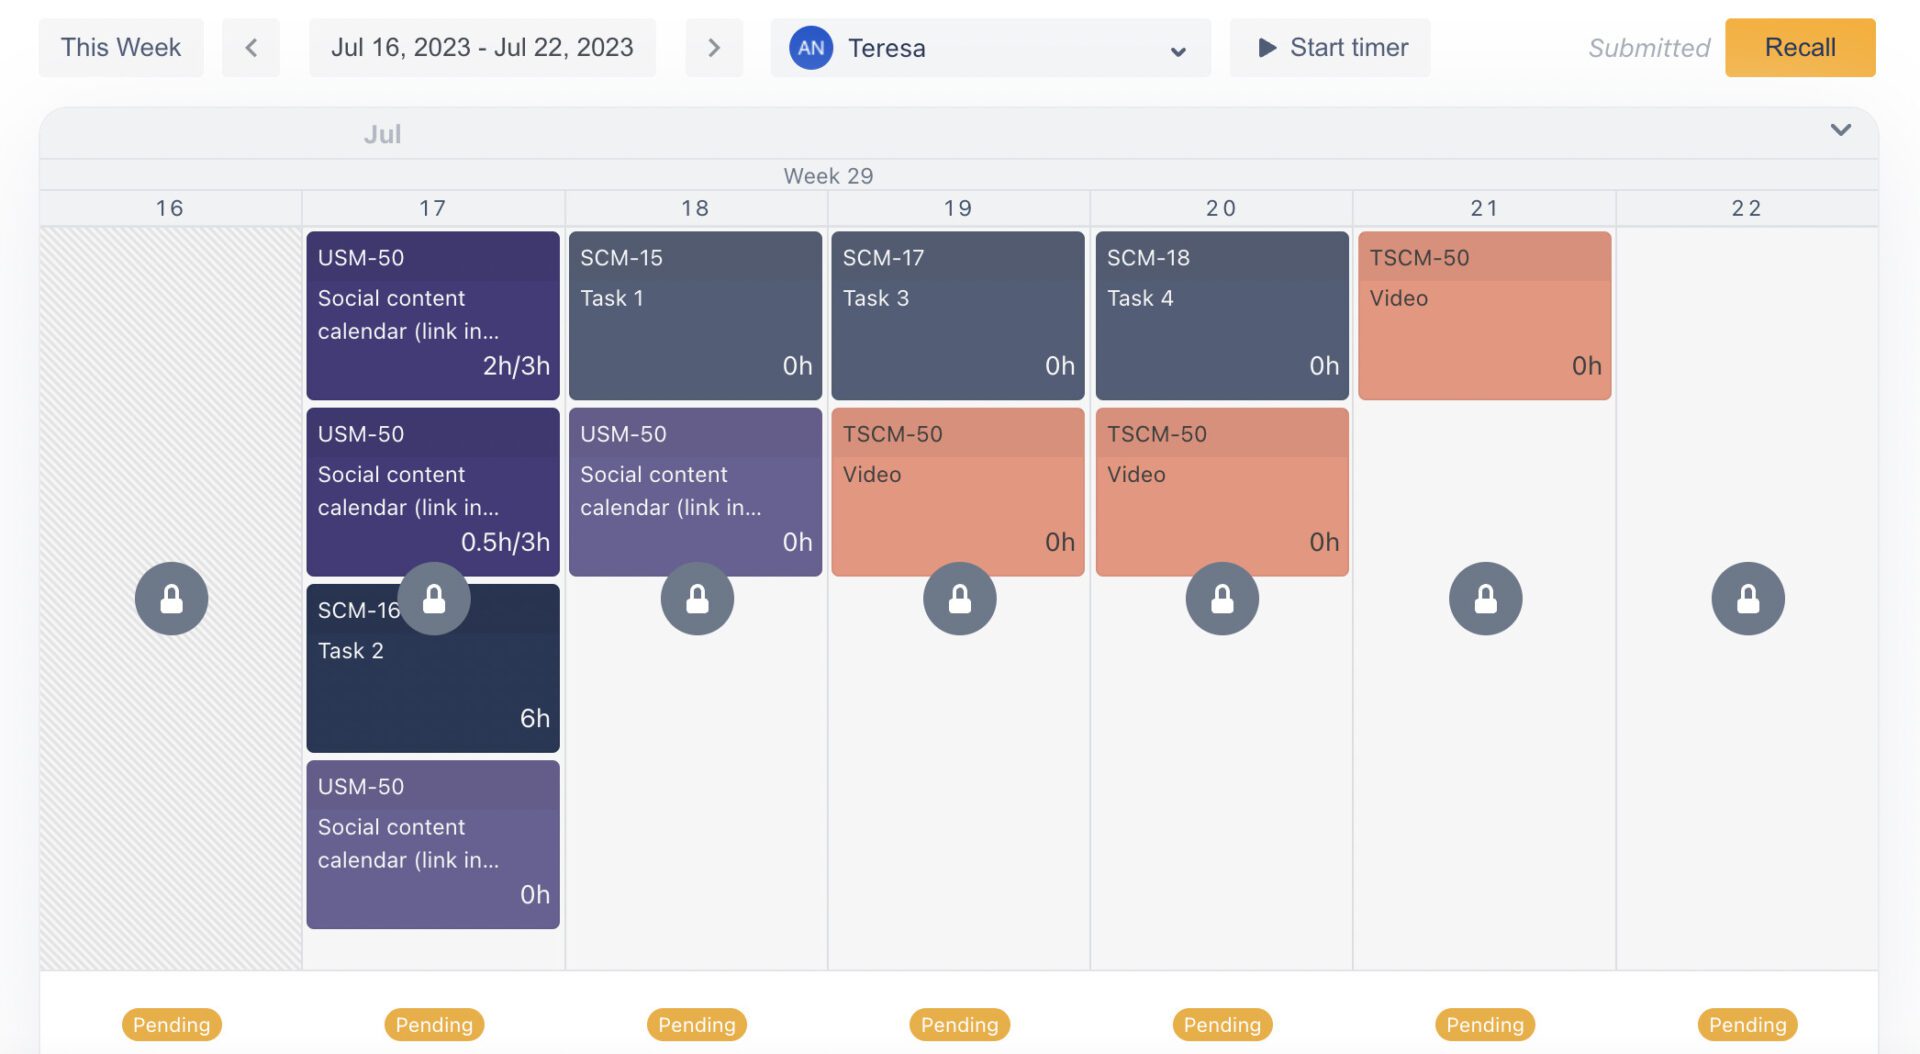Click the lock icon on July 20
1920x1054 pixels.
[1222, 598]
